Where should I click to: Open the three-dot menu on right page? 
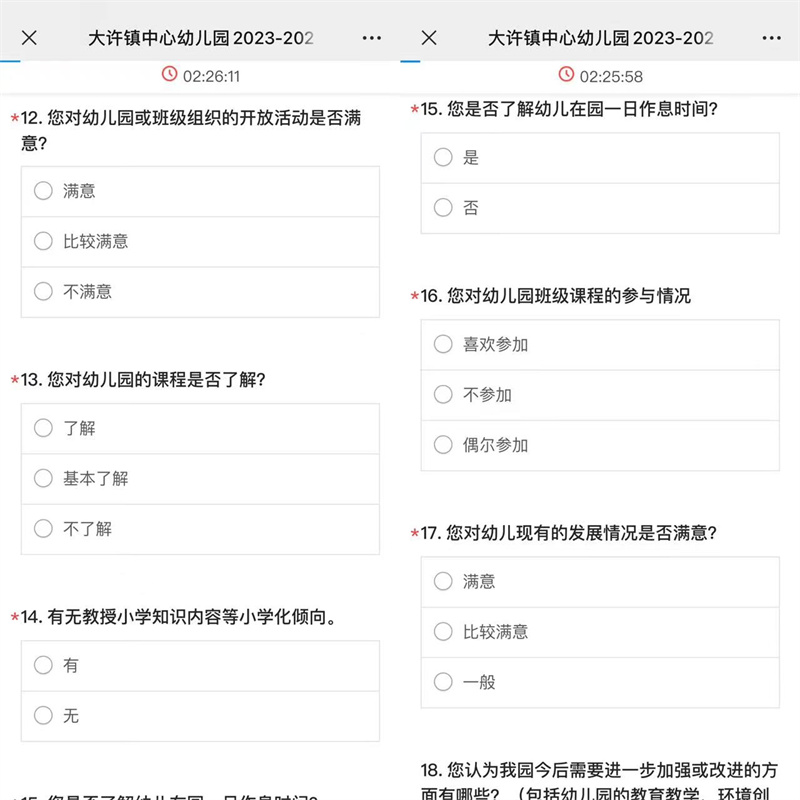pos(771,38)
